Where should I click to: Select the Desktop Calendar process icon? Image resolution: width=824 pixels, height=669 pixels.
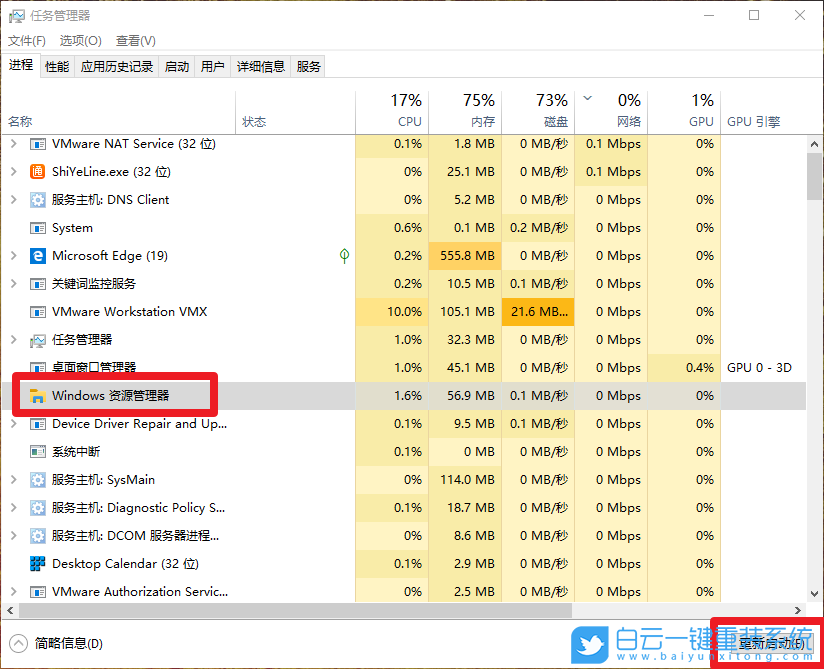tap(36, 563)
